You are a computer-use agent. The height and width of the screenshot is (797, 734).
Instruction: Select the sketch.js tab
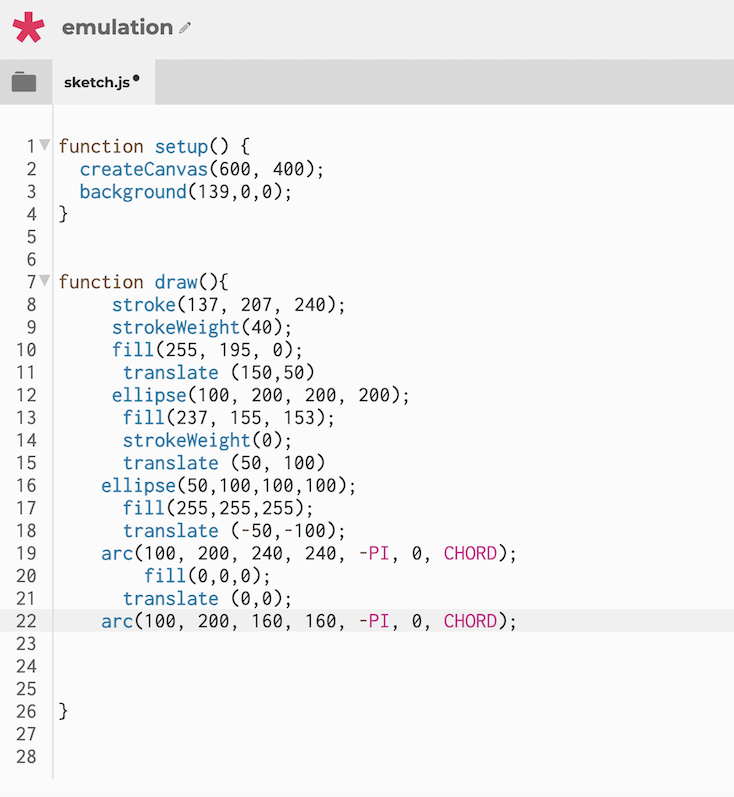coord(97,82)
